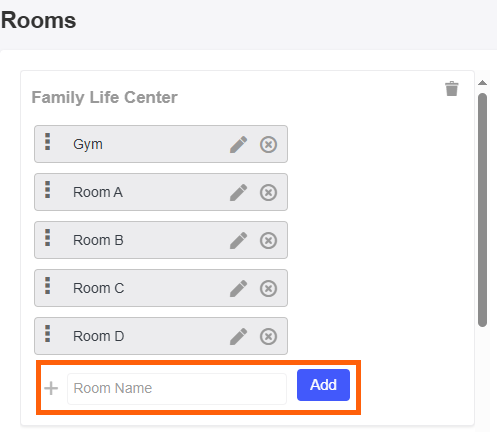The width and height of the screenshot is (497, 432).
Task: Remove the Gym room
Action: [268, 144]
